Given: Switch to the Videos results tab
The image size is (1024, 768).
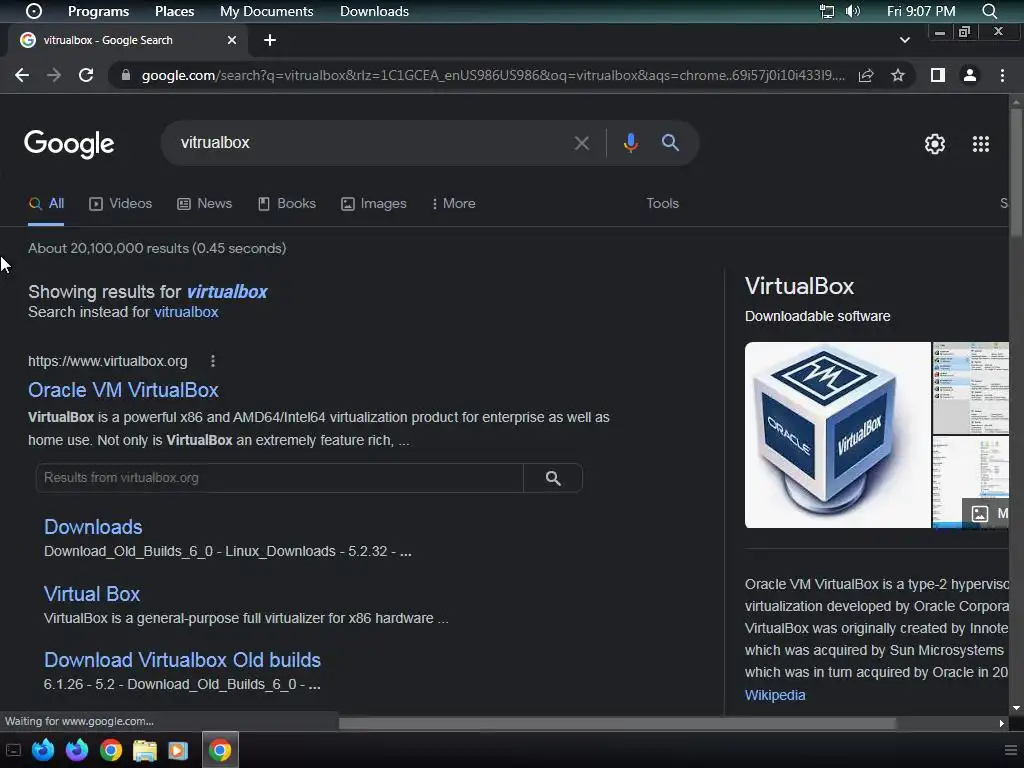Looking at the screenshot, I should (120, 204).
